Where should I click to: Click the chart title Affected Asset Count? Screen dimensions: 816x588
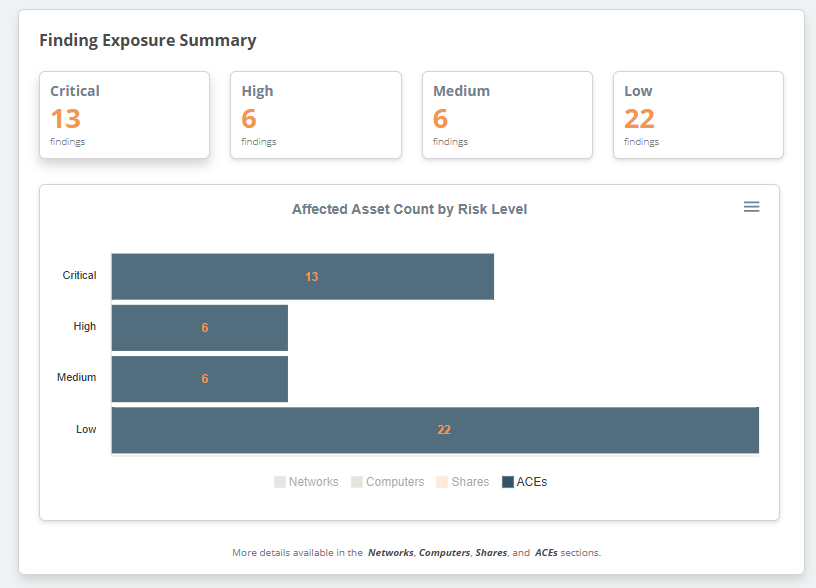coord(409,209)
